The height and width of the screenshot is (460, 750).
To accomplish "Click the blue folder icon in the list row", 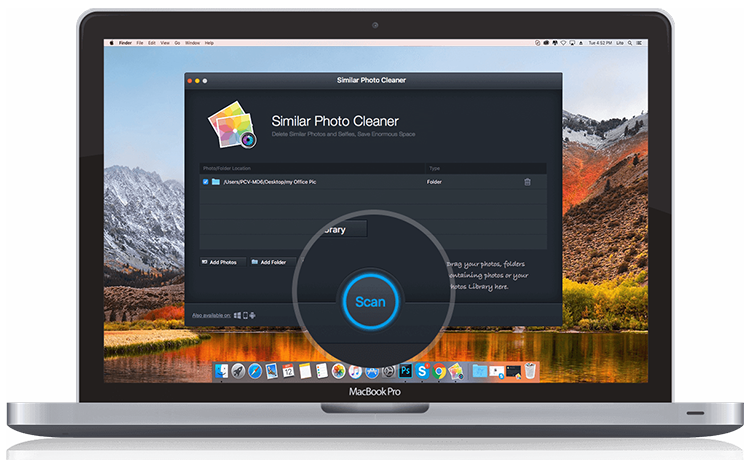I will click(216, 182).
